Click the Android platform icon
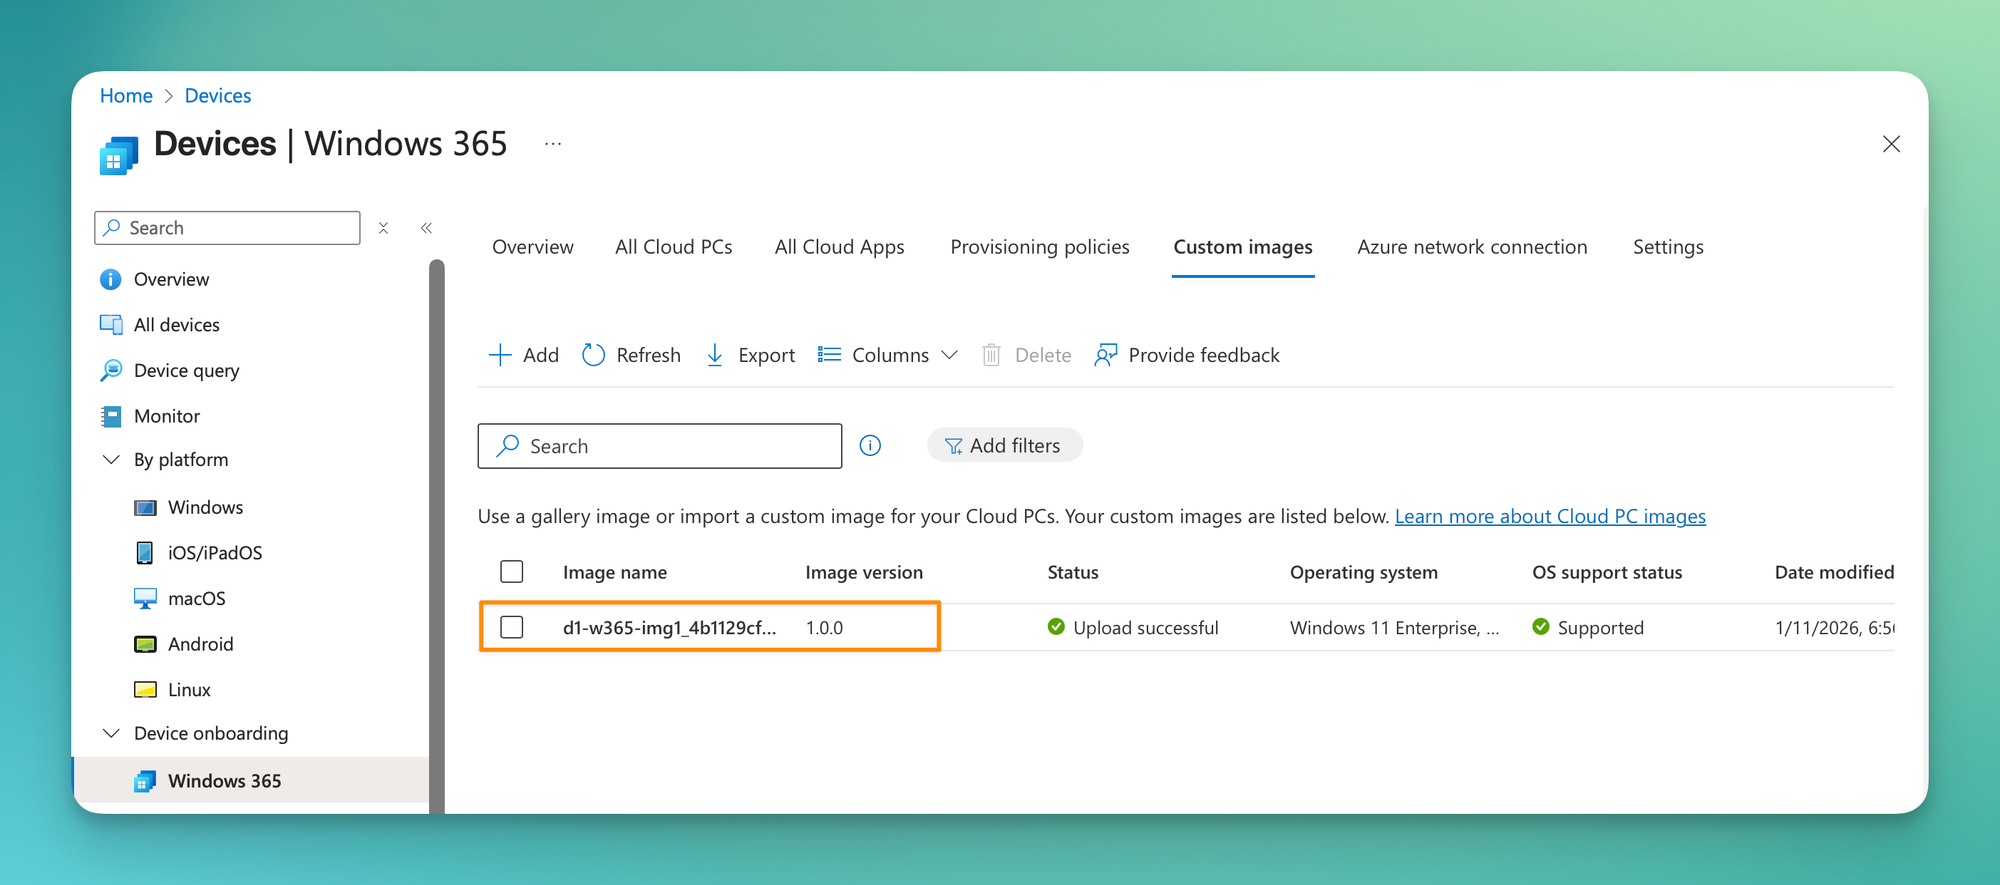Image resolution: width=2000 pixels, height=885 pixels. click(145, 644)
